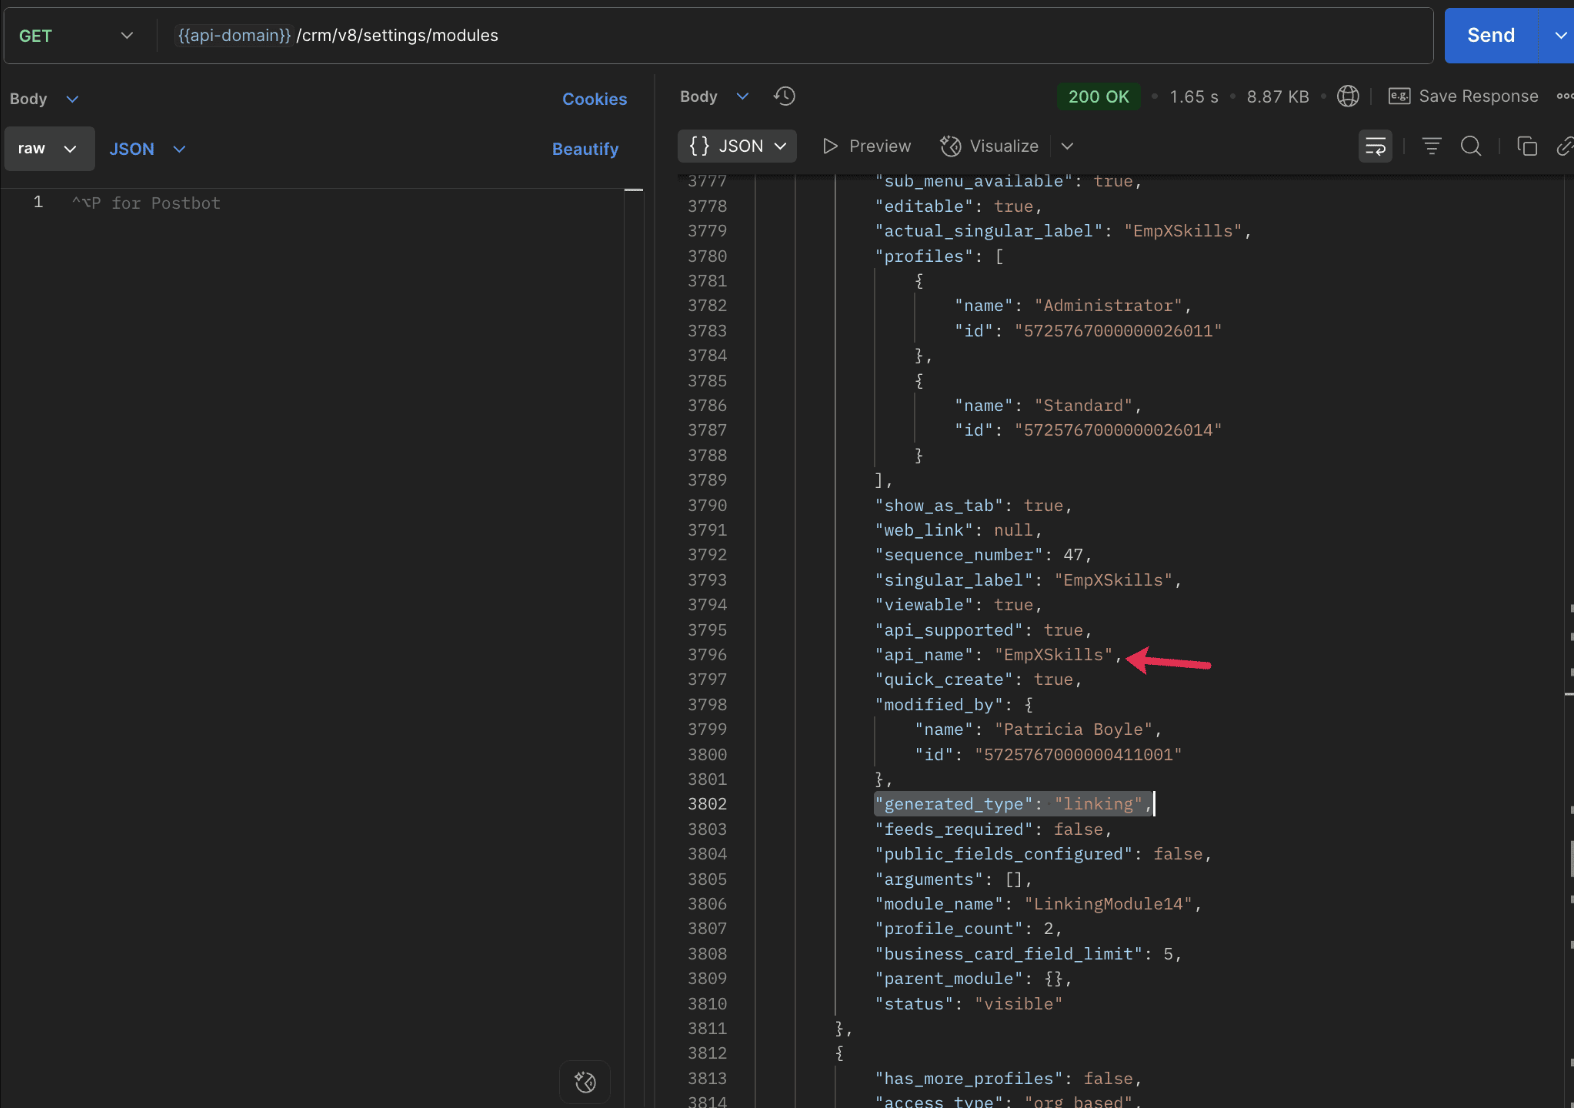Click the filter response icon
The image size is (1574, 1108).
pyautogui.click(x=1431, y=147)
